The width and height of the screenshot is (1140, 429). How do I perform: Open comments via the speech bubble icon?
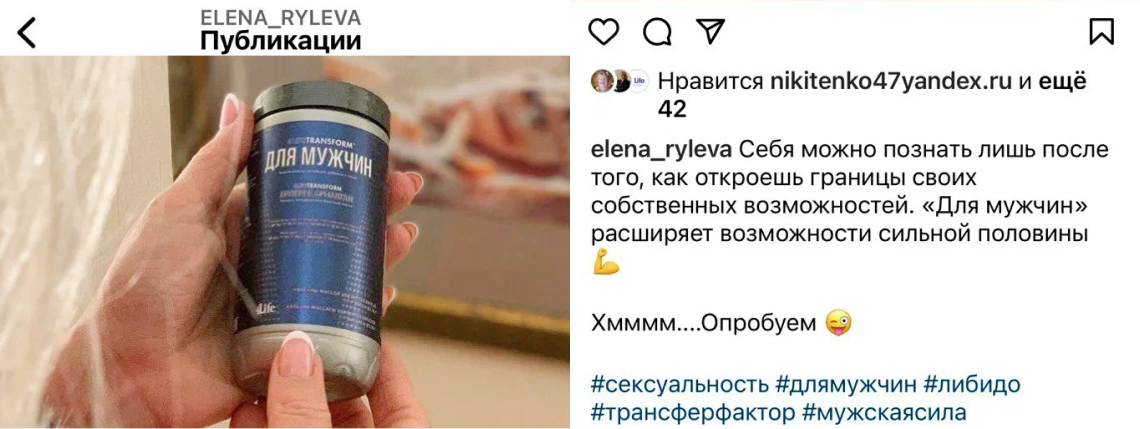[x=657, y=31]
